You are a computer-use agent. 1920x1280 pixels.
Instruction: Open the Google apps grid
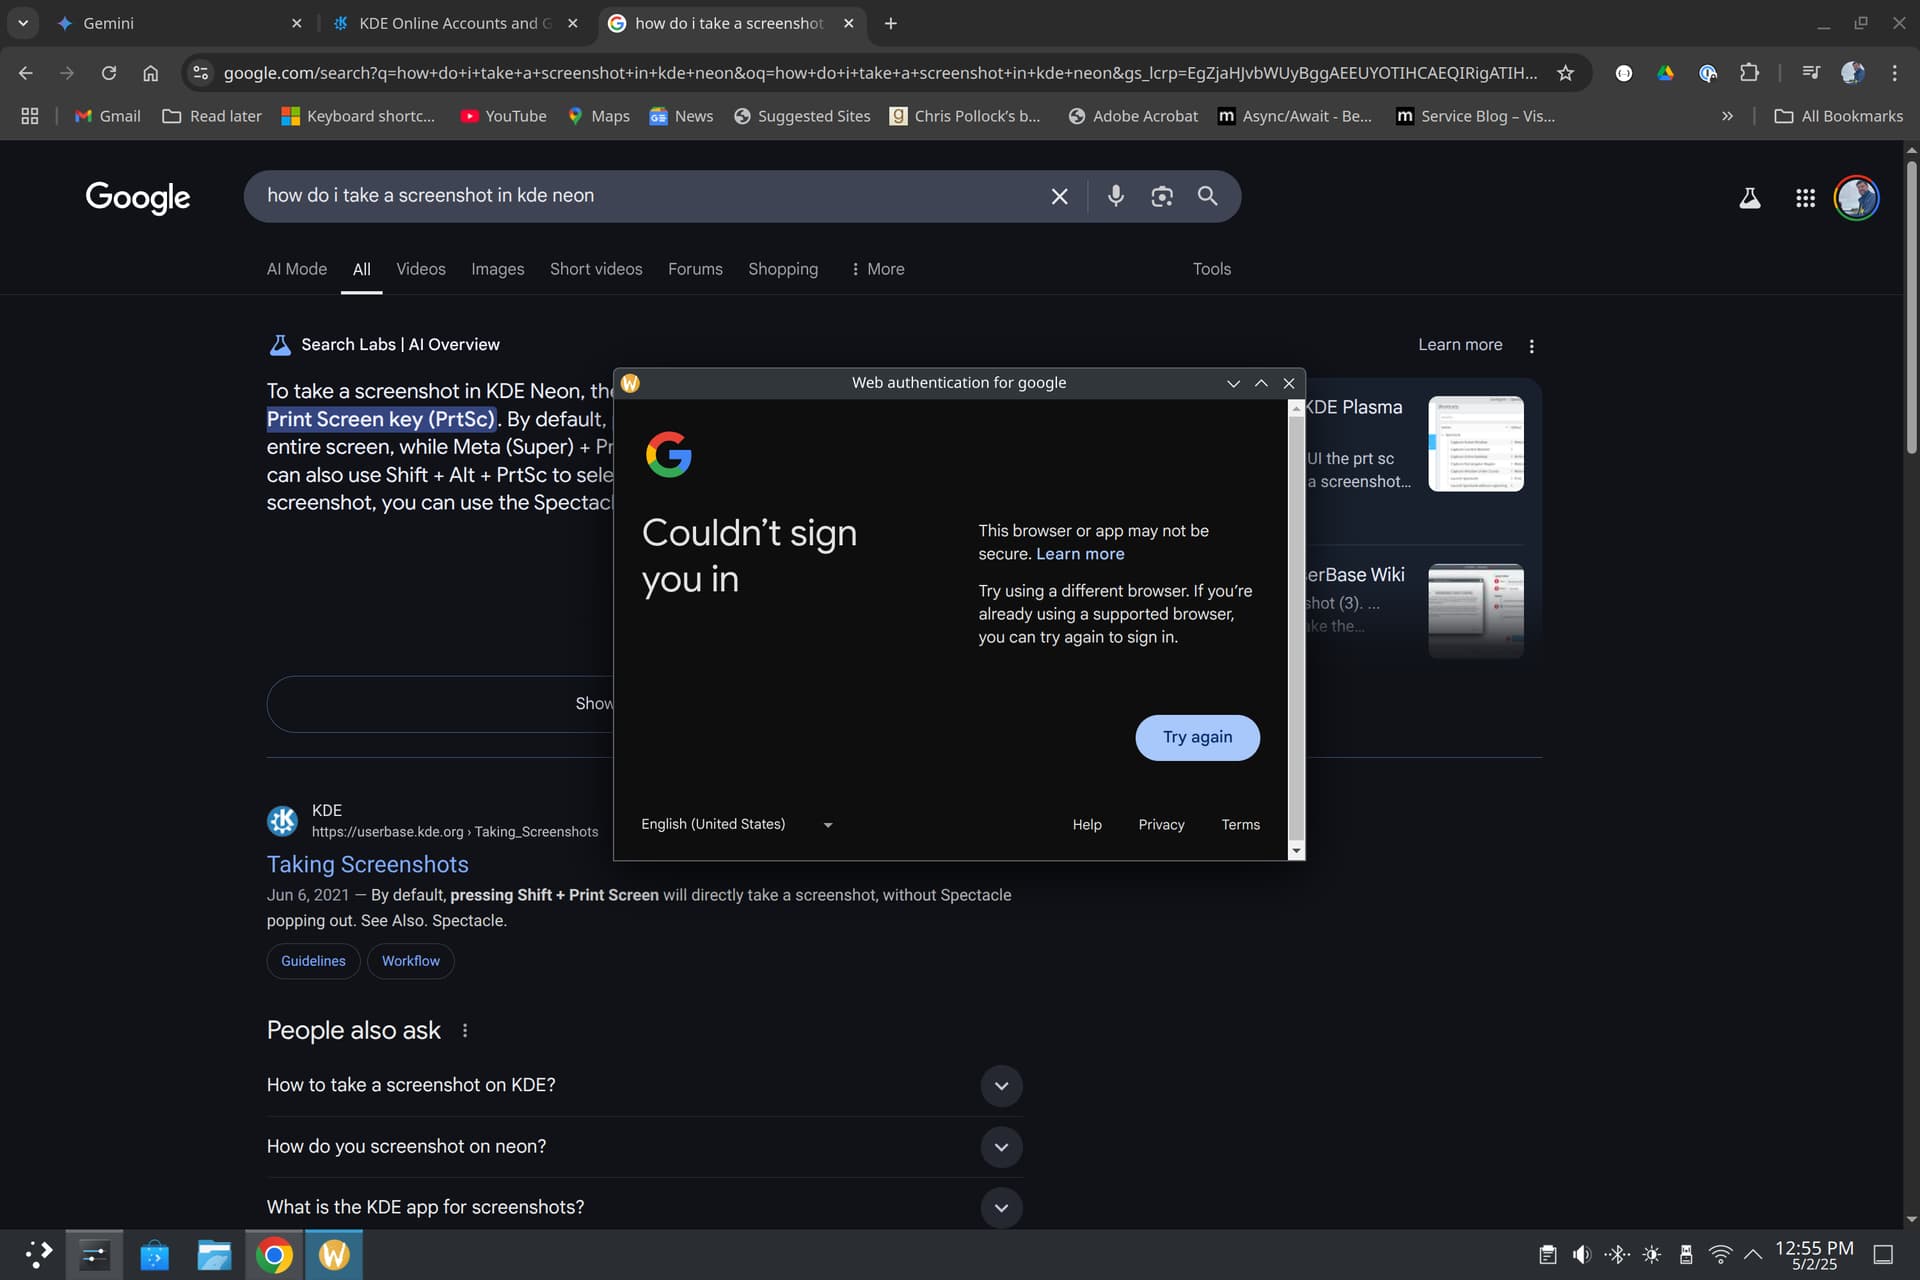(x=1805, y=198)
